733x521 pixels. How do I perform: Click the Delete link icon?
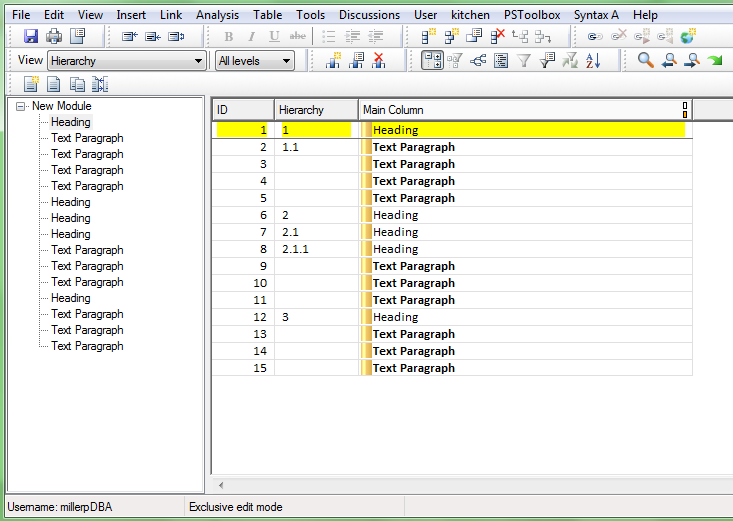[x=618, y=35]
